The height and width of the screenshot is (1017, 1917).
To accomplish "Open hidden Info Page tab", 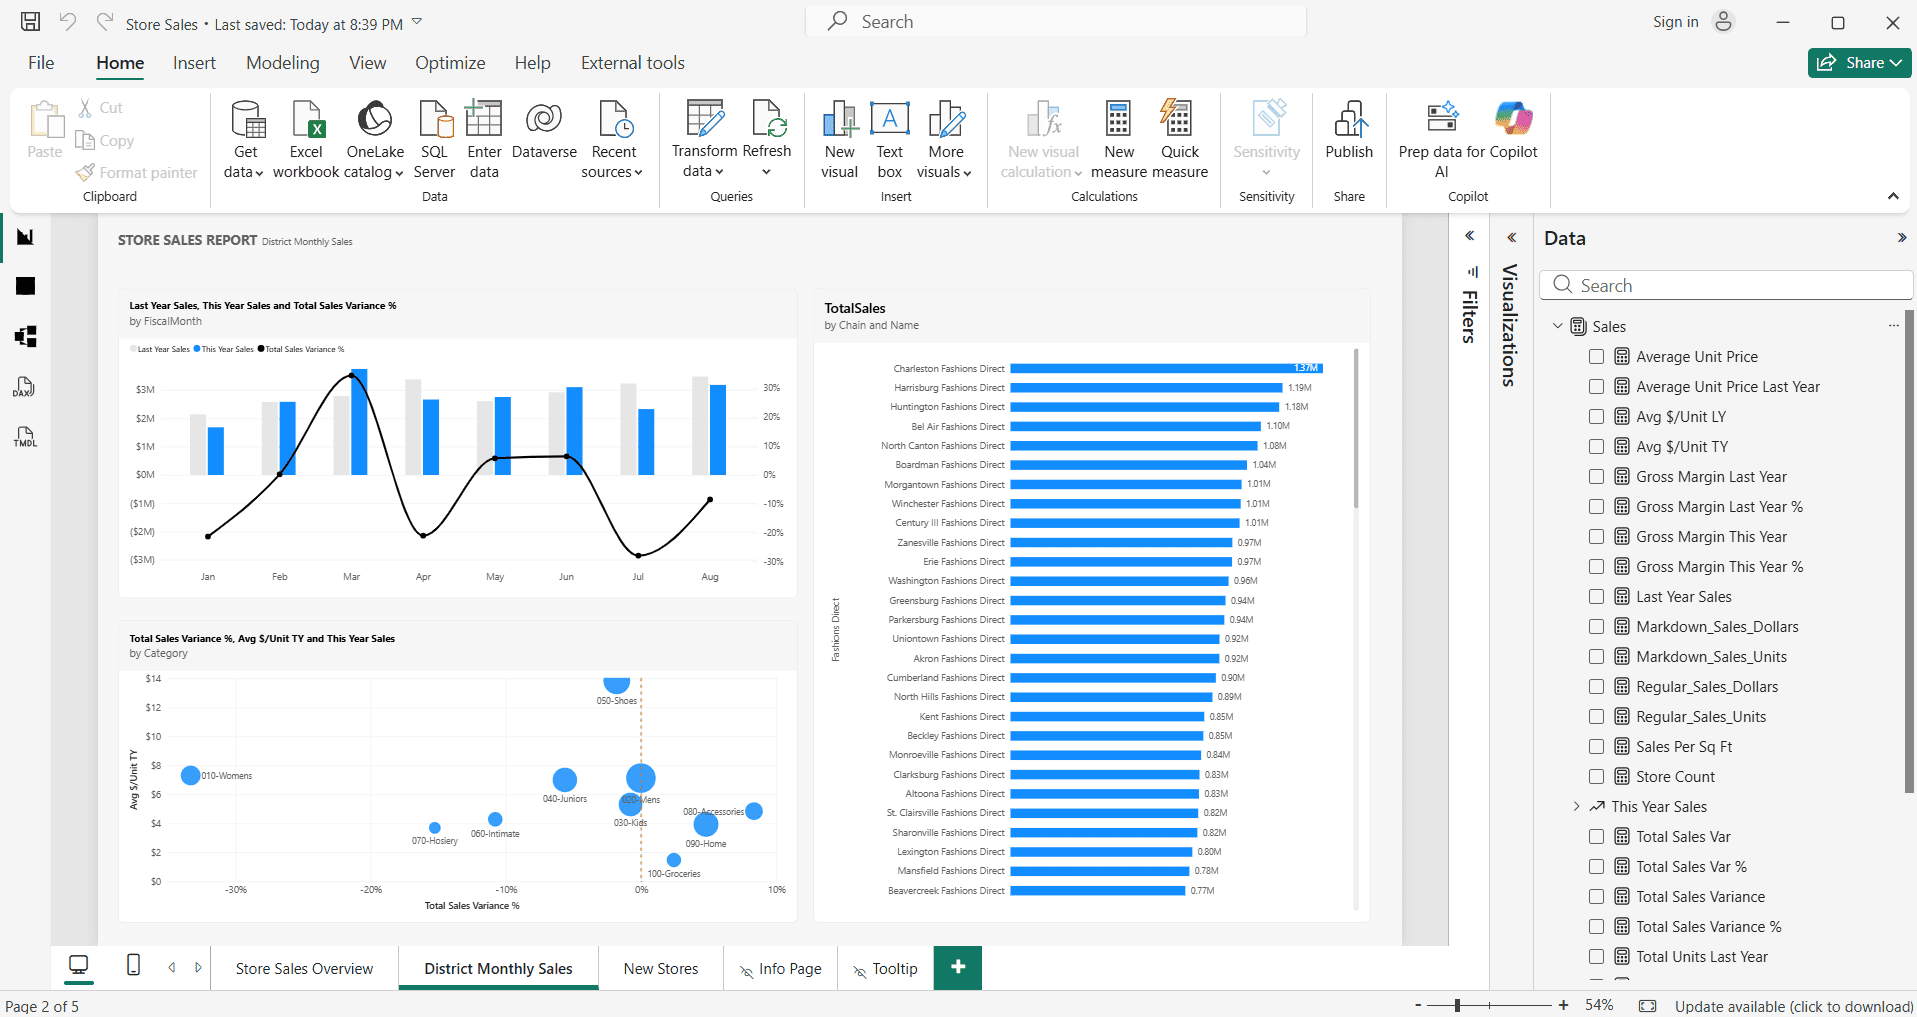I will (x=780, y=968).
